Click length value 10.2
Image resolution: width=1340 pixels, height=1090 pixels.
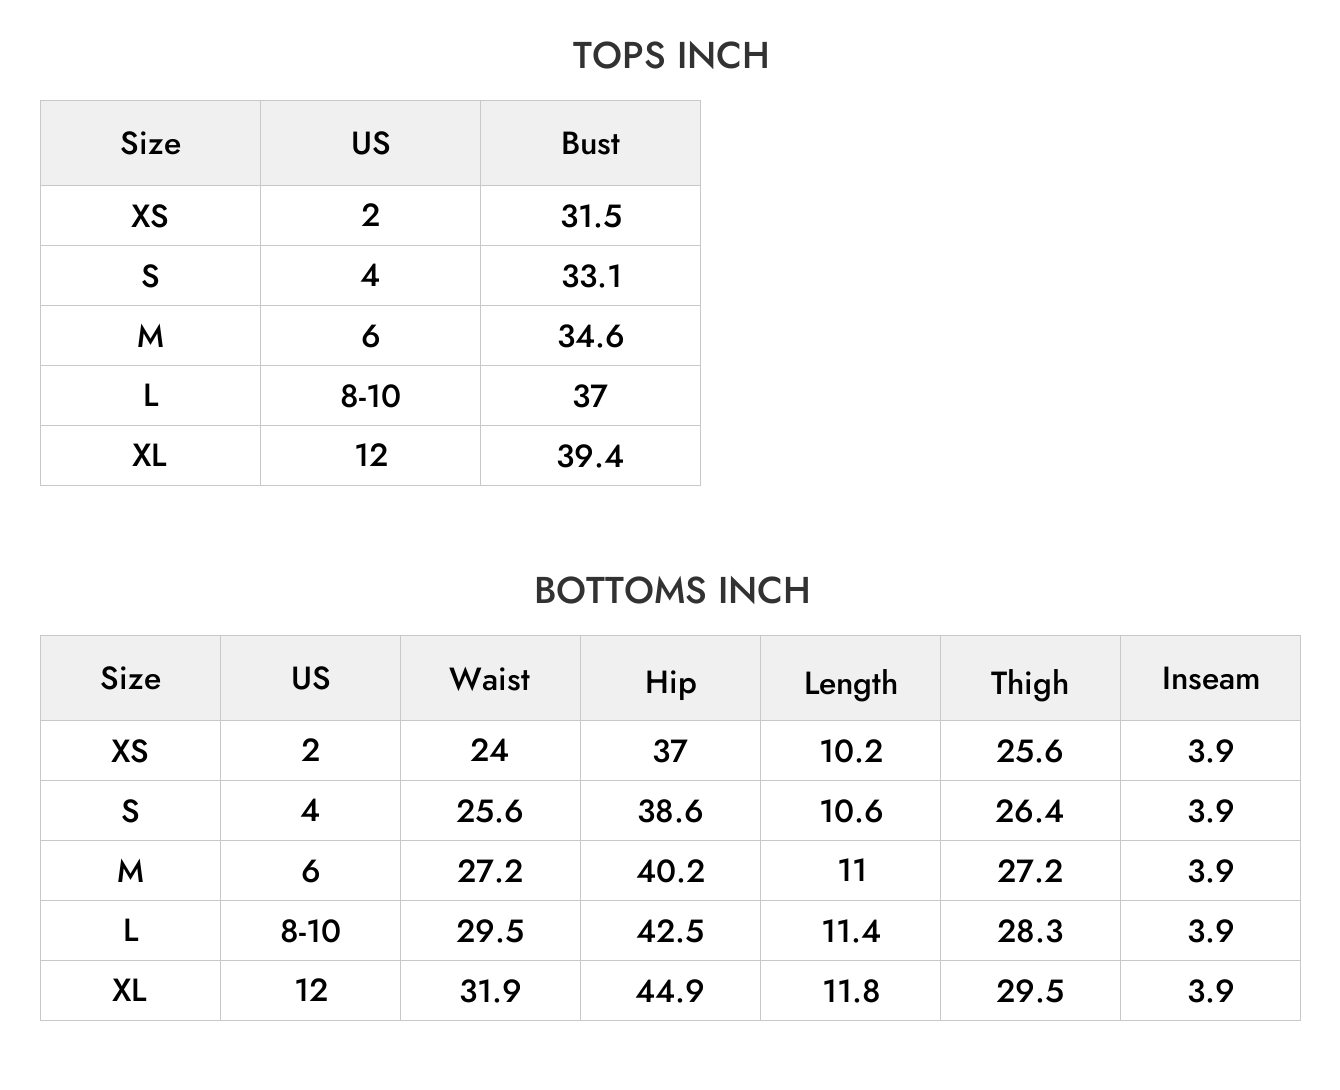[x=851, y=751]
